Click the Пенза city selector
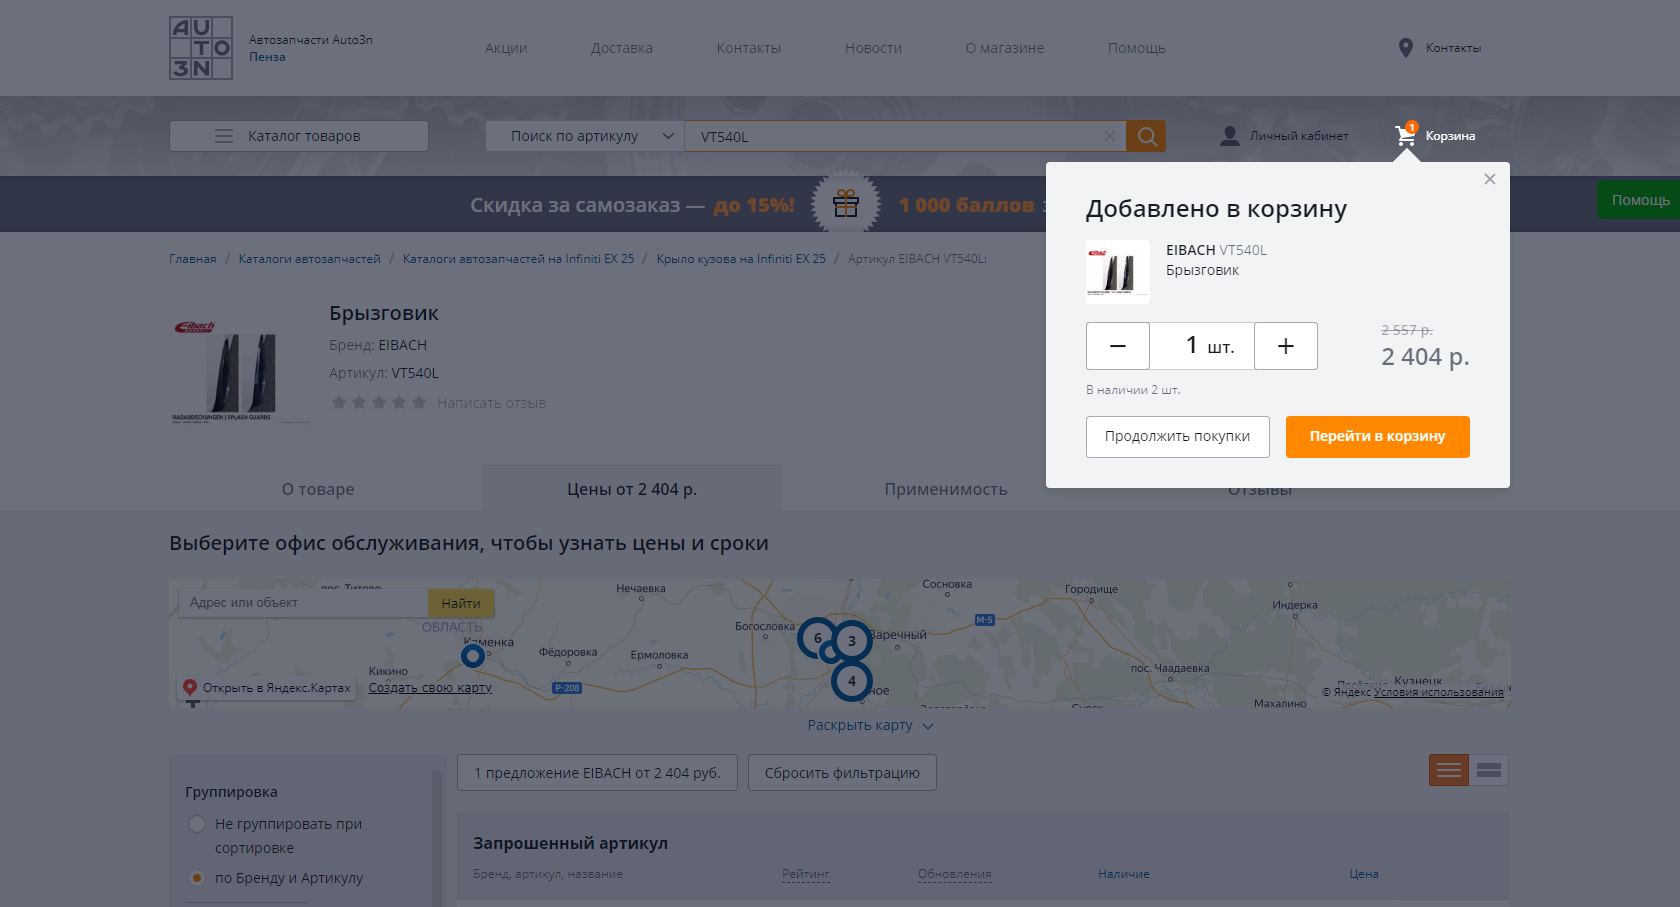 tap(267, 57)
